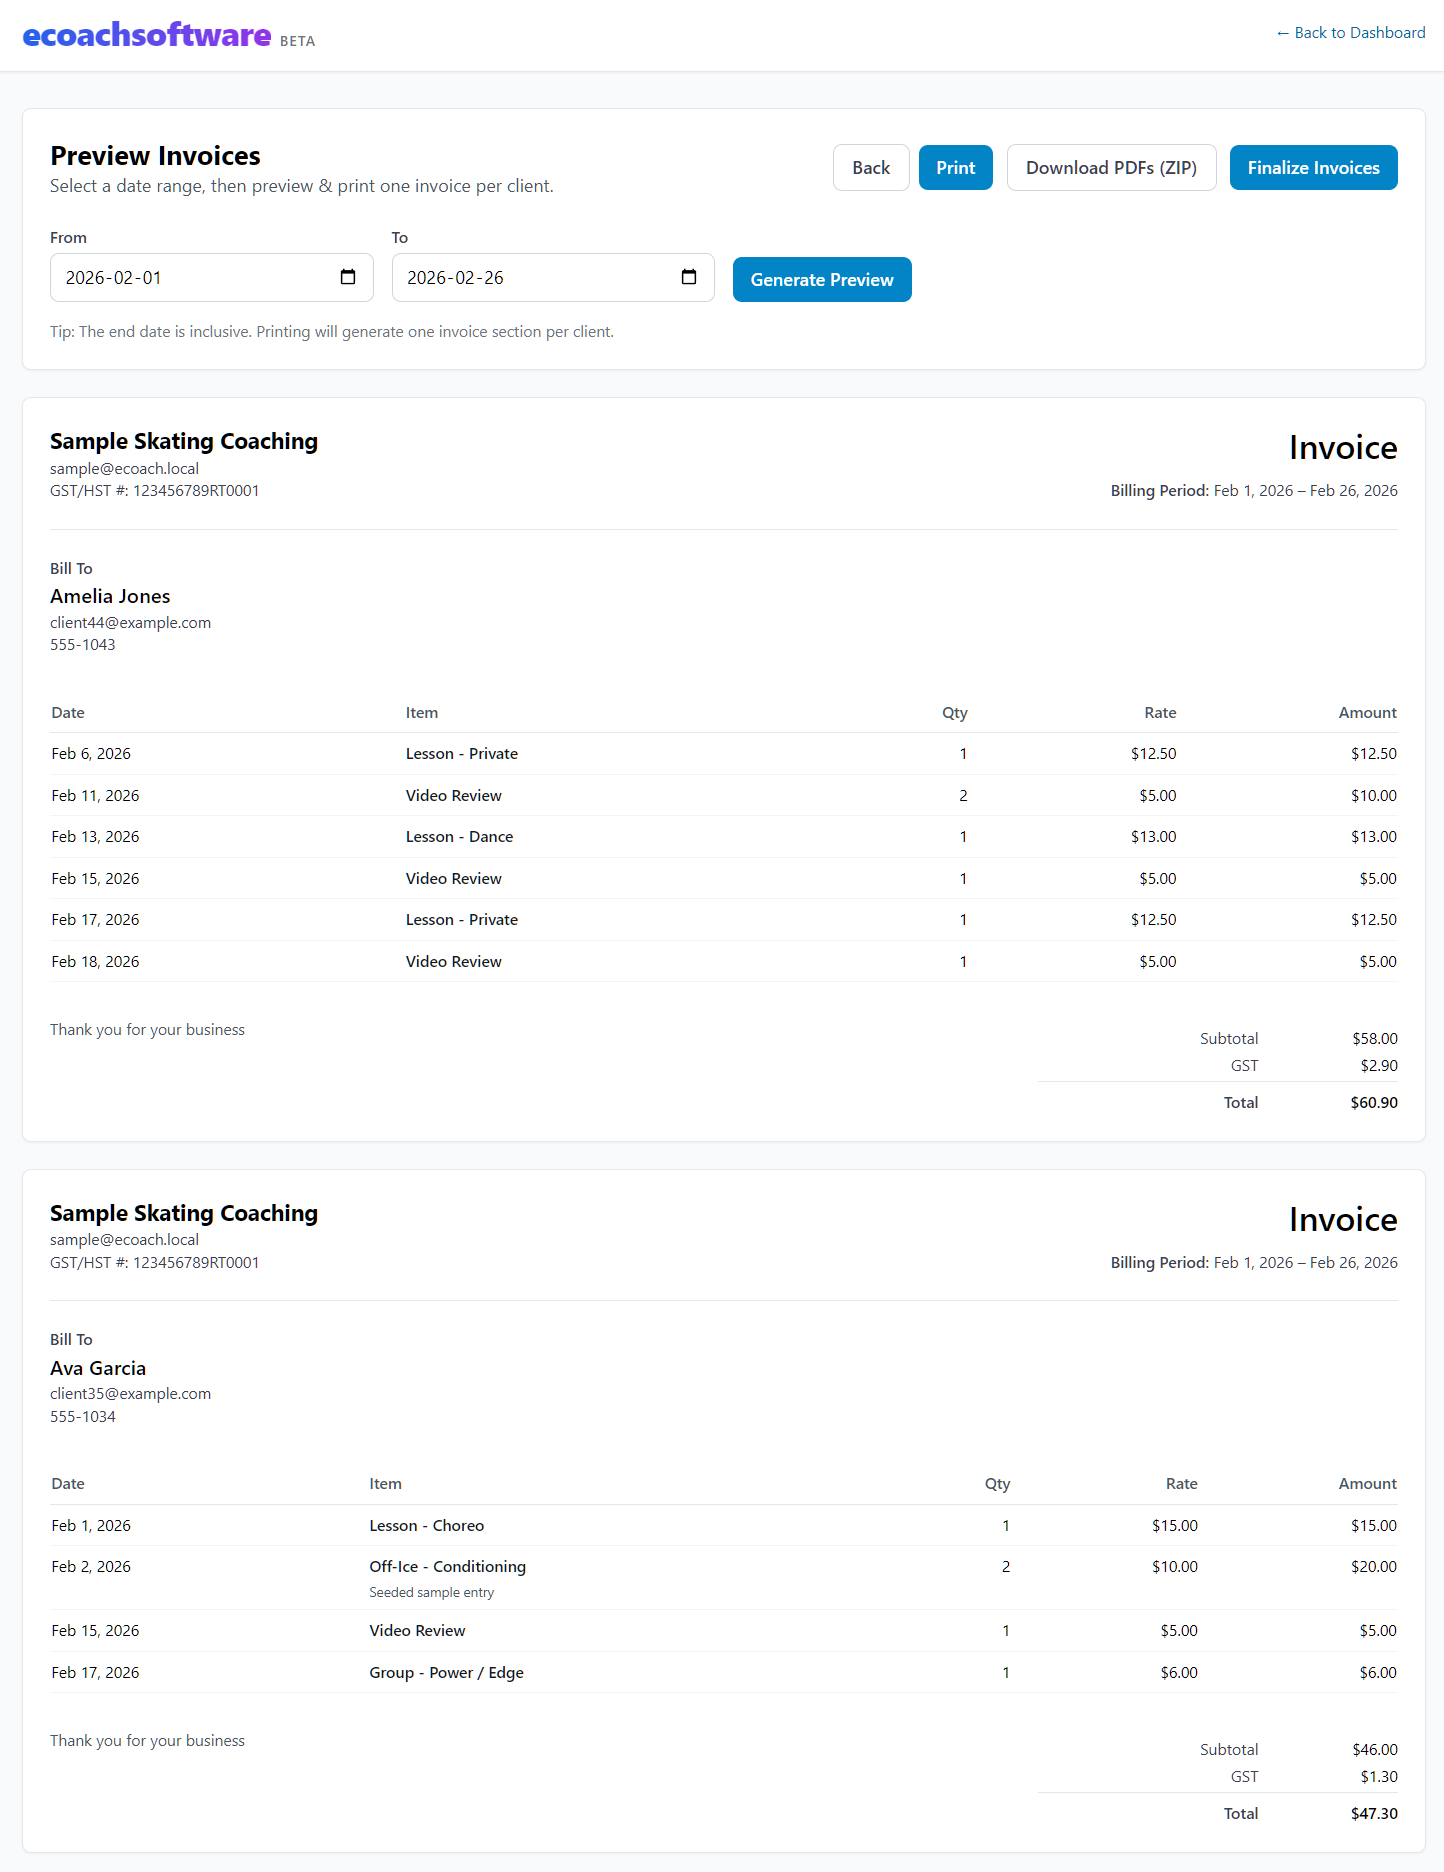
Task: Select Ava Garcia client name
Action: click(98, 1368)
